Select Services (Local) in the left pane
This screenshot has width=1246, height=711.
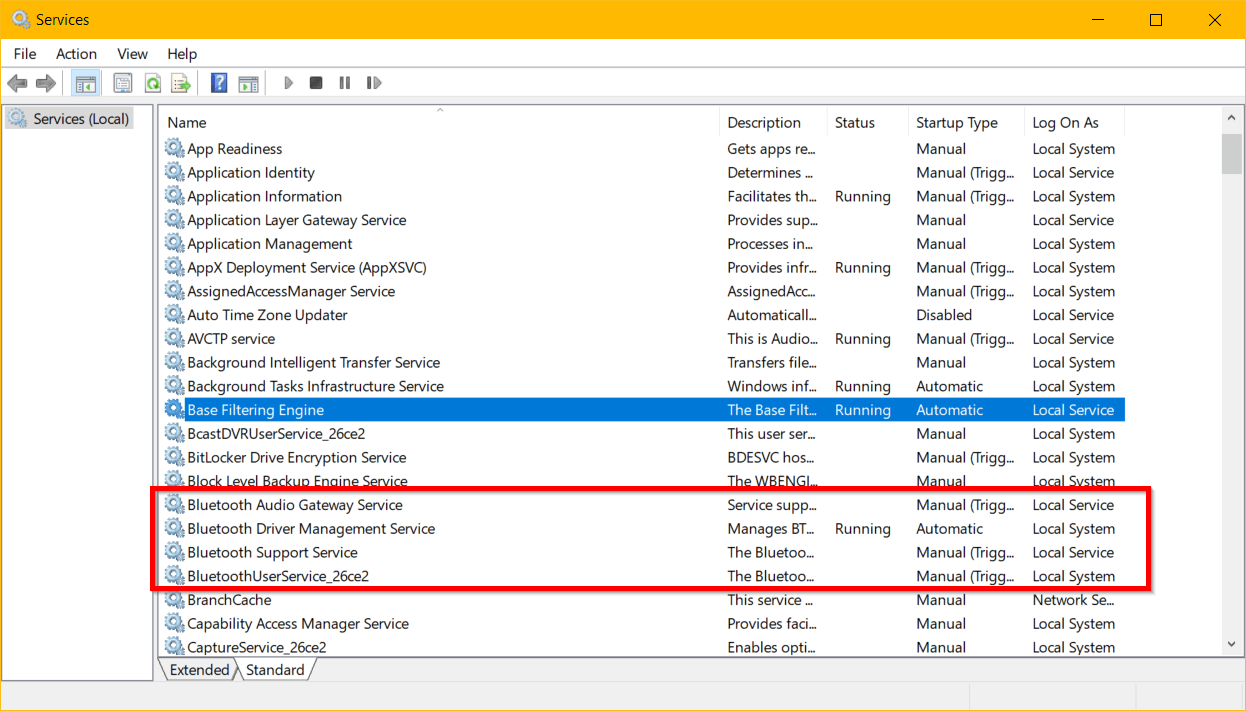[78, 117]
